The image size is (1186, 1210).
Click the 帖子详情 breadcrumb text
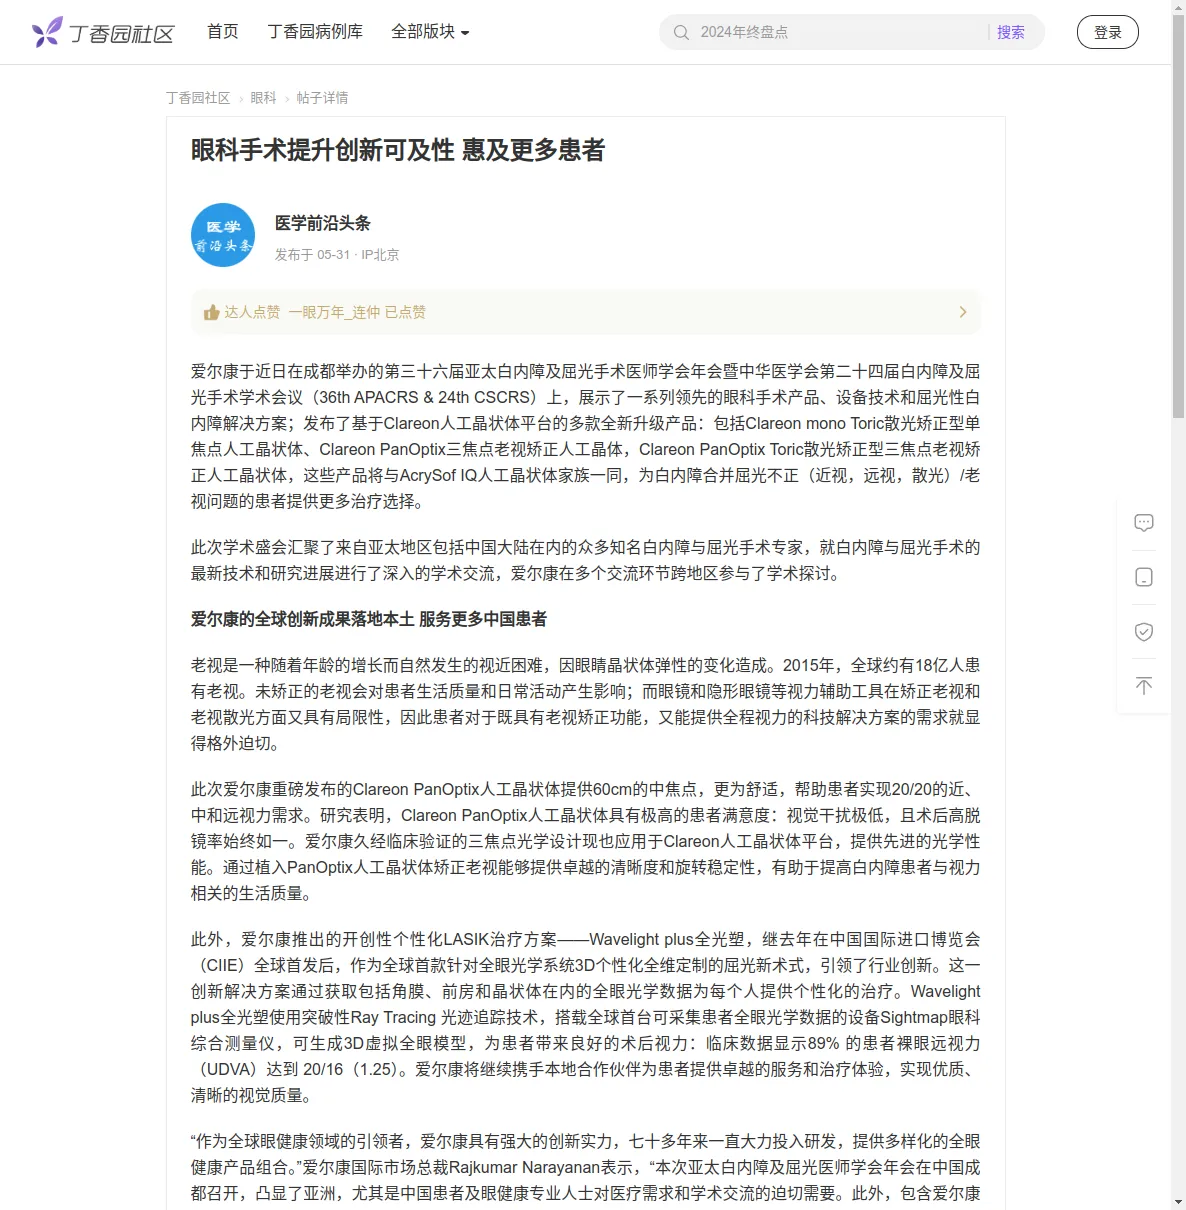[x=323, y=98]
